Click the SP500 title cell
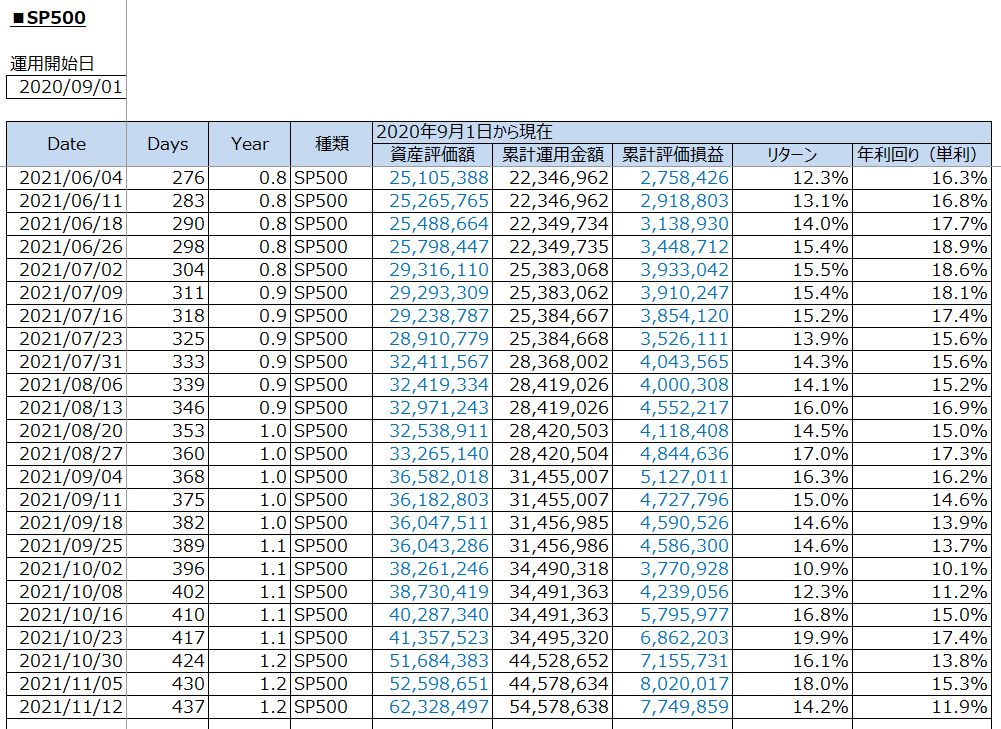This screenshot has width=1001, height=729. (x=50, y=18)
